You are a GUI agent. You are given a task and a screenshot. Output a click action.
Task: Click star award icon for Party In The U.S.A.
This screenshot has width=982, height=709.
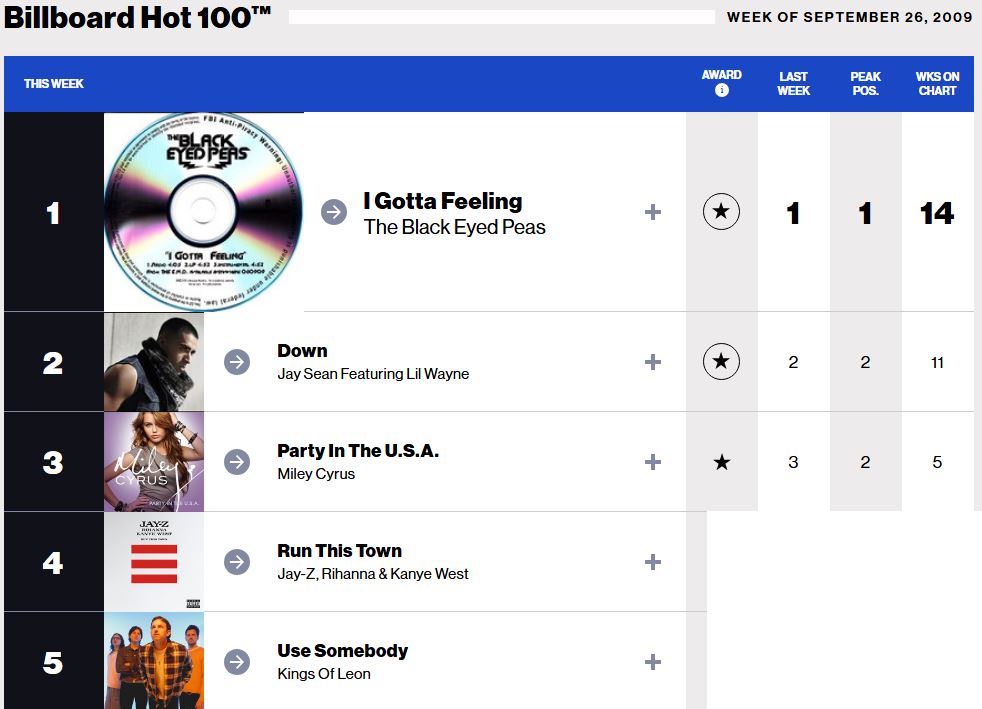[721, 462]
